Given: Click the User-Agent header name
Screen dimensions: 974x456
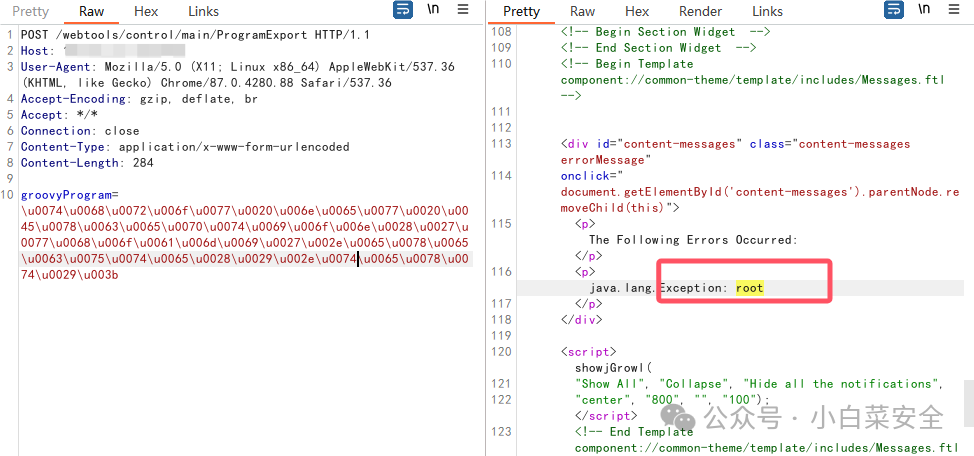Looking at the screenshot, I should [x=56, y=67].
